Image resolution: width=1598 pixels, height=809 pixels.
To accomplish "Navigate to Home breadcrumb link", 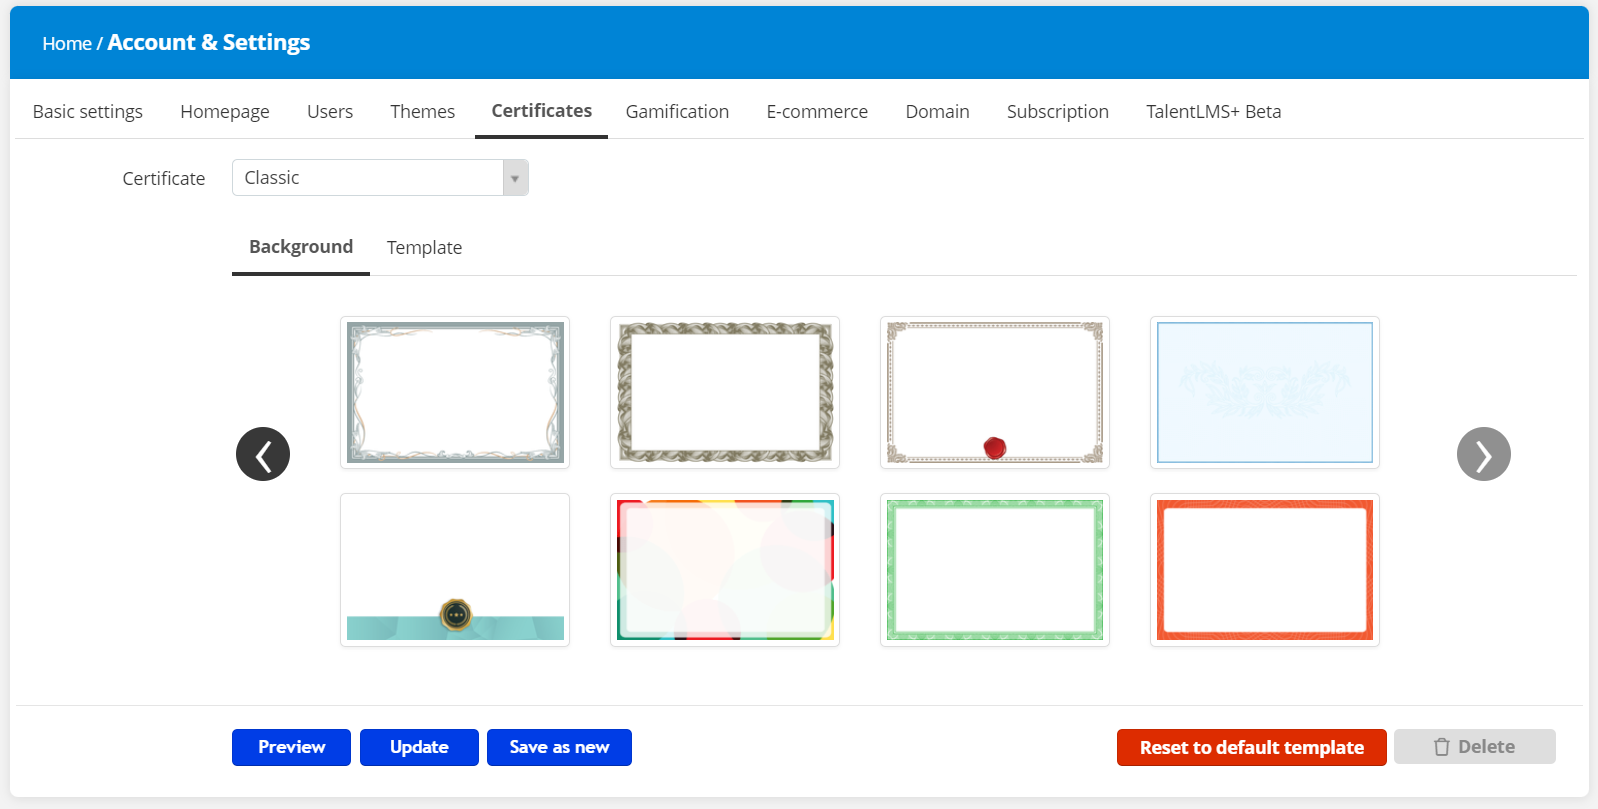I will [66, 44].
